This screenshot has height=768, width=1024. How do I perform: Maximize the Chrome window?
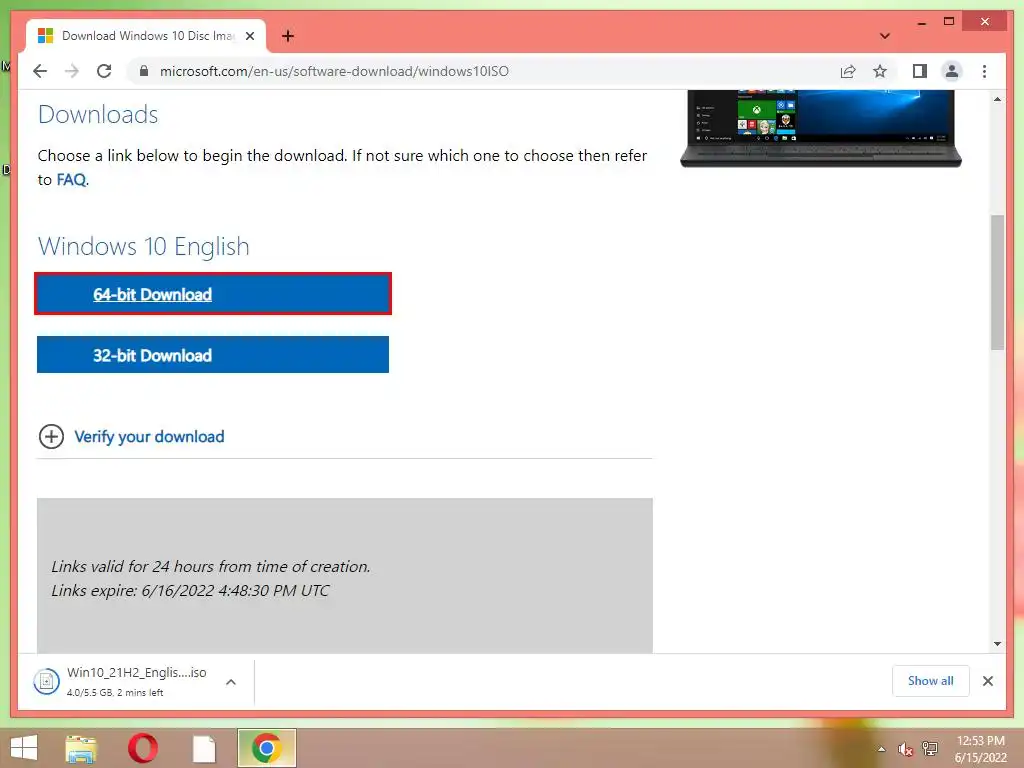point(949,22)
